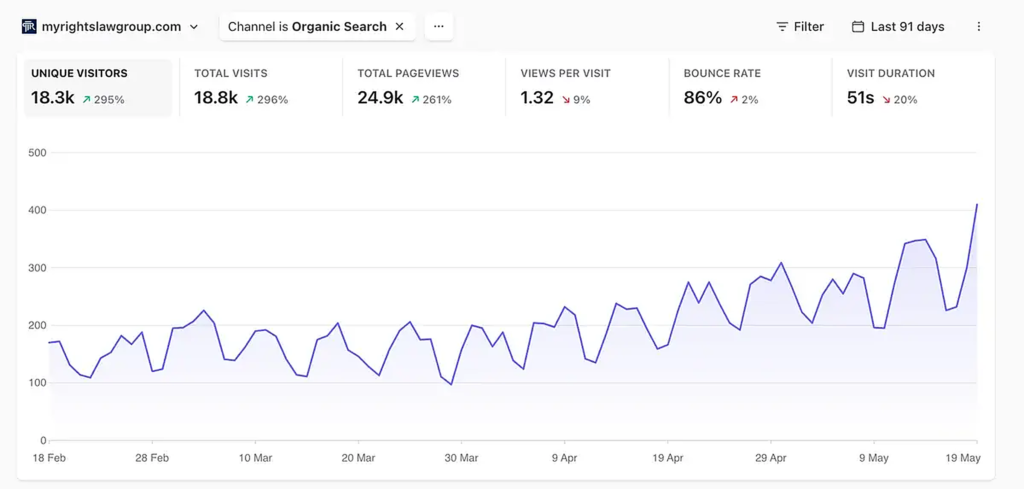Viewport: 1024px width, 489px height.
Task: Open the Last 91 days date picker
Action: tap(898, 27)
